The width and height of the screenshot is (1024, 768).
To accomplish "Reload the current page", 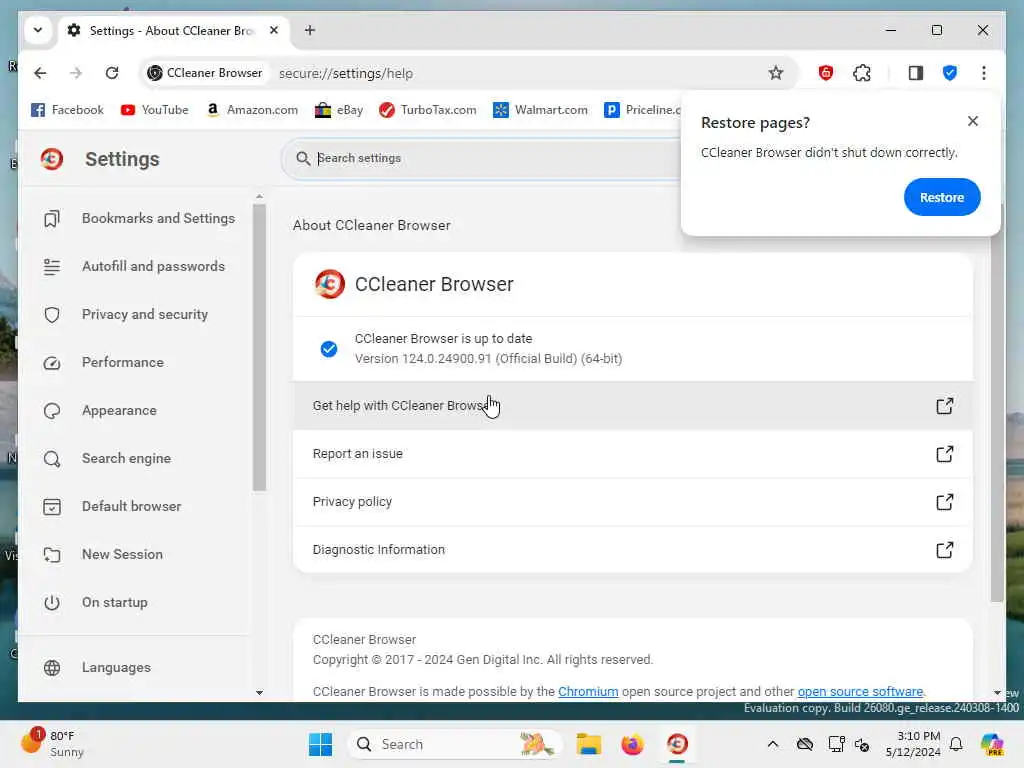I will pyautogui.click(x=112, y=73).
